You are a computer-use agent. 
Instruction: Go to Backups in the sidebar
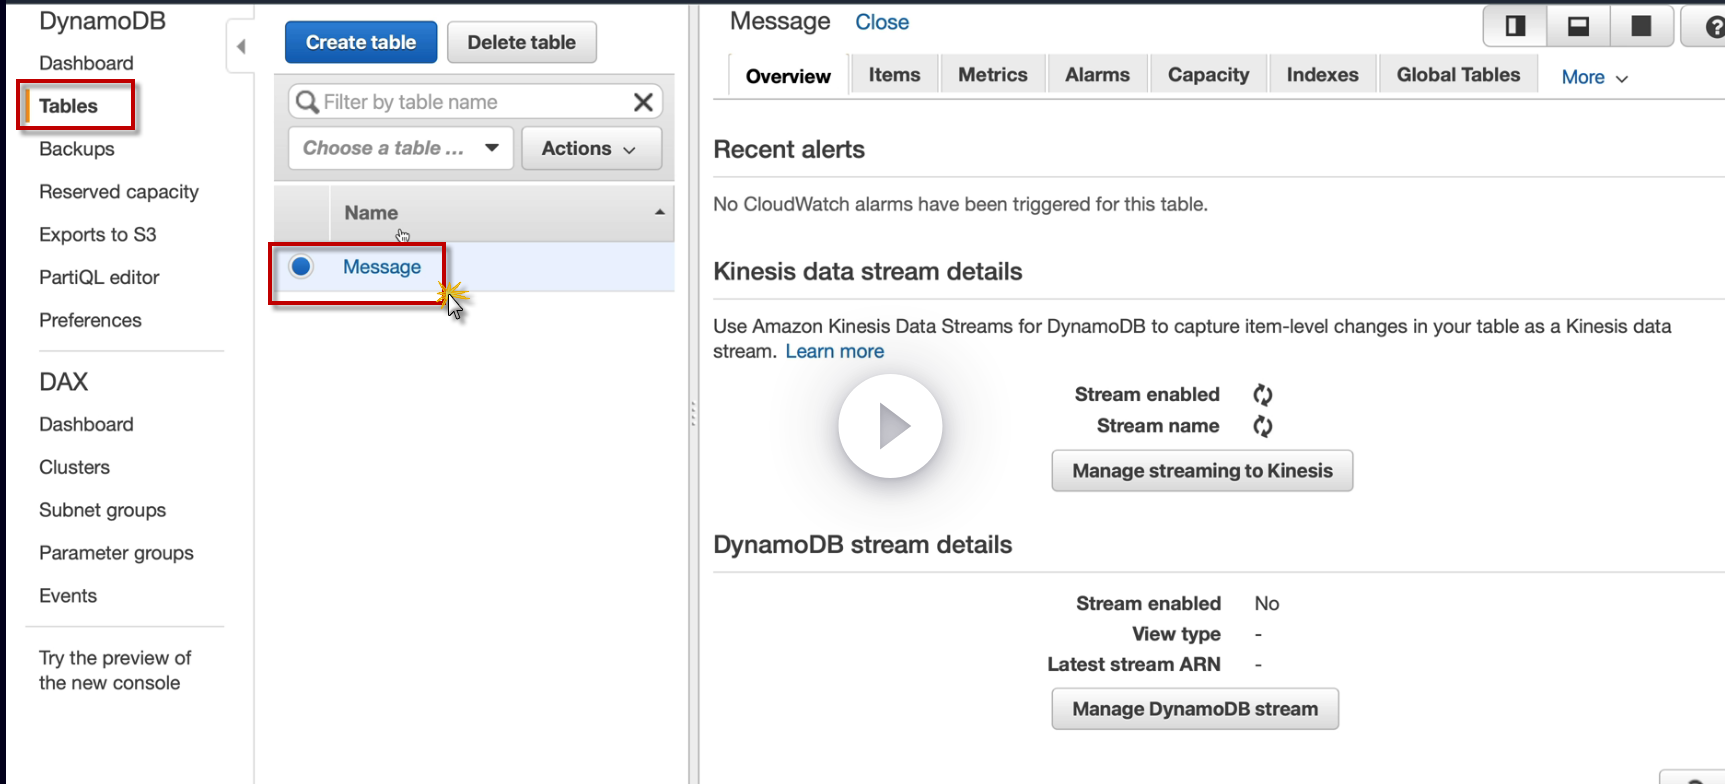tap(77, 149)
